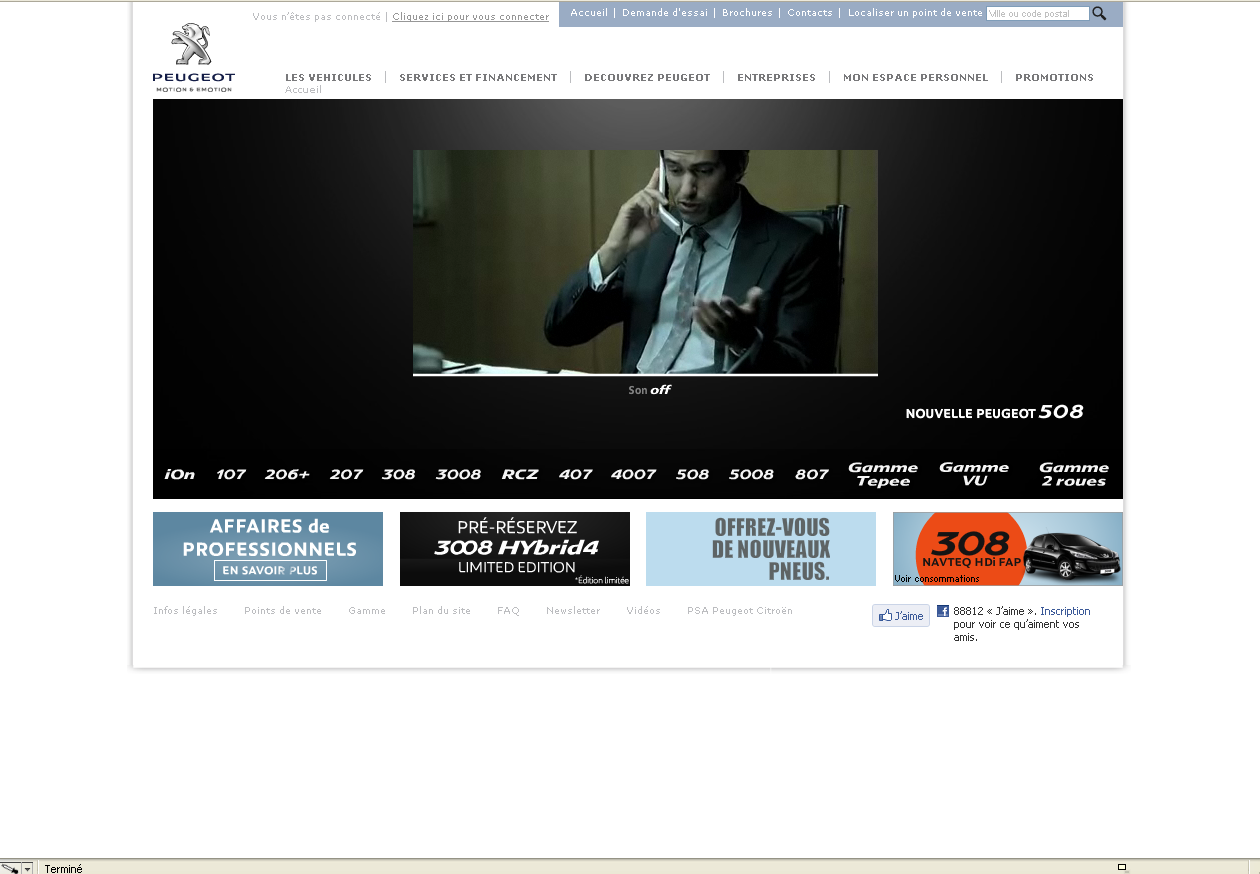Screen dimensions: 1260x874
Task: Open Points de vente footer link
Action: pos(283,611)
